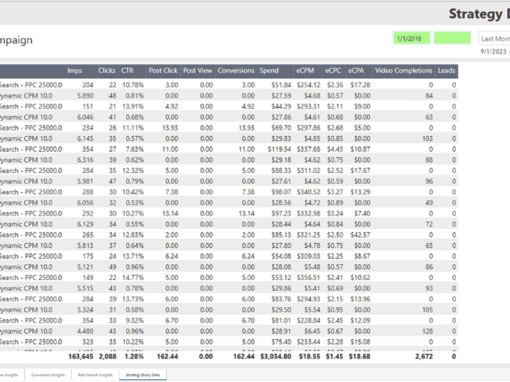Click the 6,056 impressions cell
This screenshot has width=510, height=382.
[x=85, y=203]
